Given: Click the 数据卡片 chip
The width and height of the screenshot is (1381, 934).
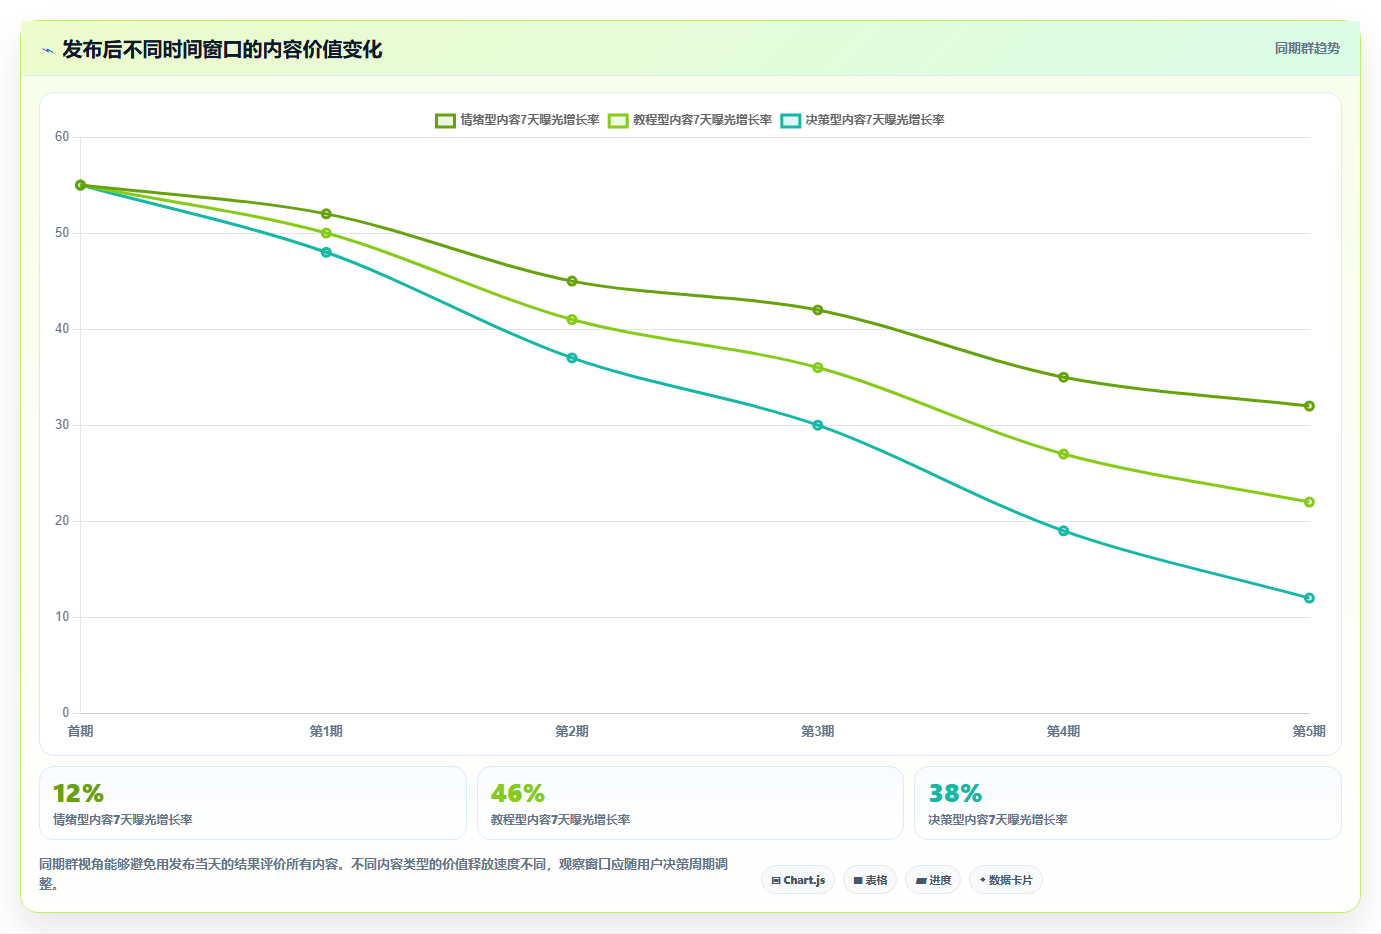Looking at the screenshot, I should [x=1006, y=880].
